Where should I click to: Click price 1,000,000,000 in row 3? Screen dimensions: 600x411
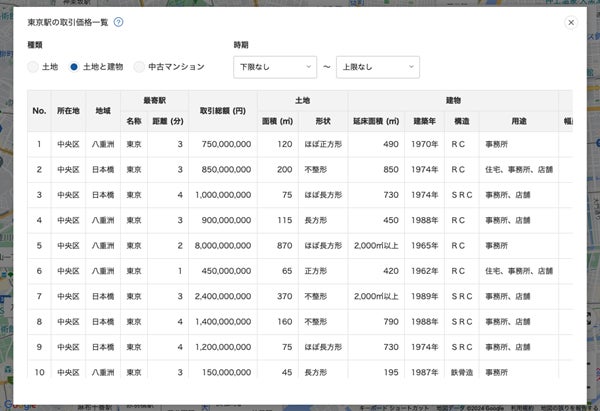pyautogui.click(x=223, y=195)
